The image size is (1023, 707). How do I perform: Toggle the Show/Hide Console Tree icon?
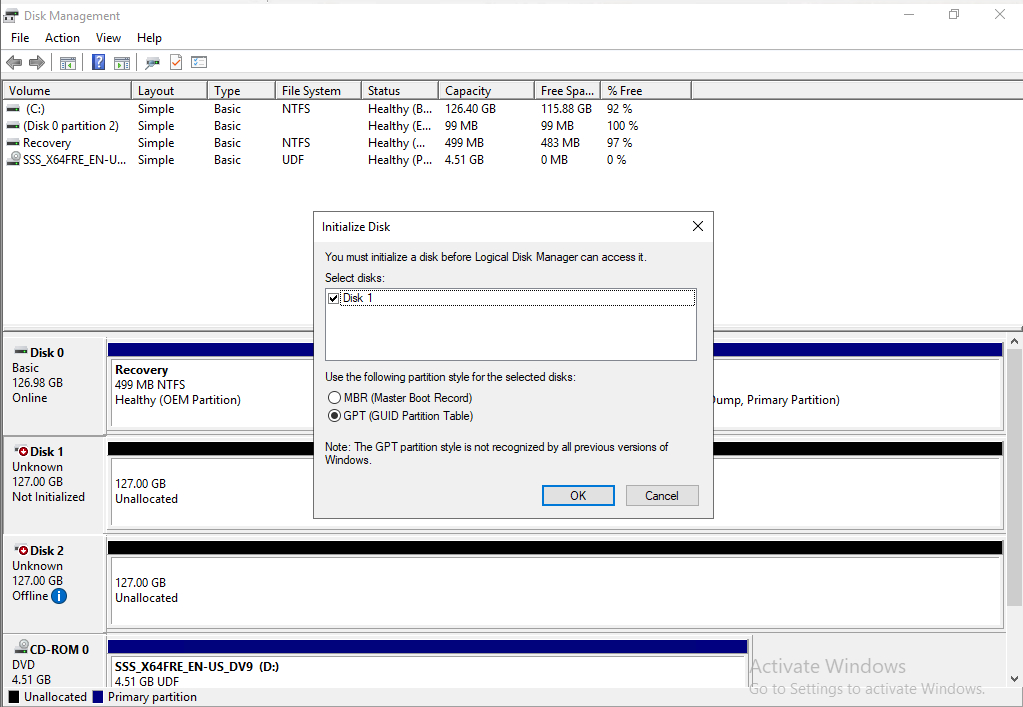pyautogui.click(x=67, y=61)
